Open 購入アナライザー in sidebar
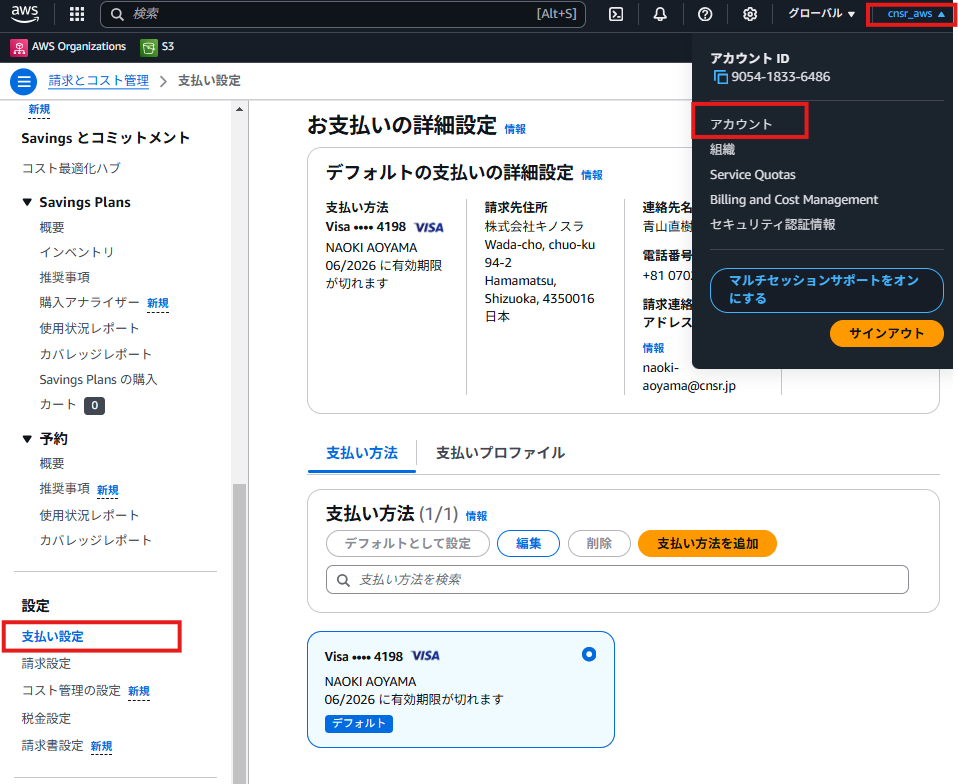This screenshot has height=784, width=958. (89, 303)
